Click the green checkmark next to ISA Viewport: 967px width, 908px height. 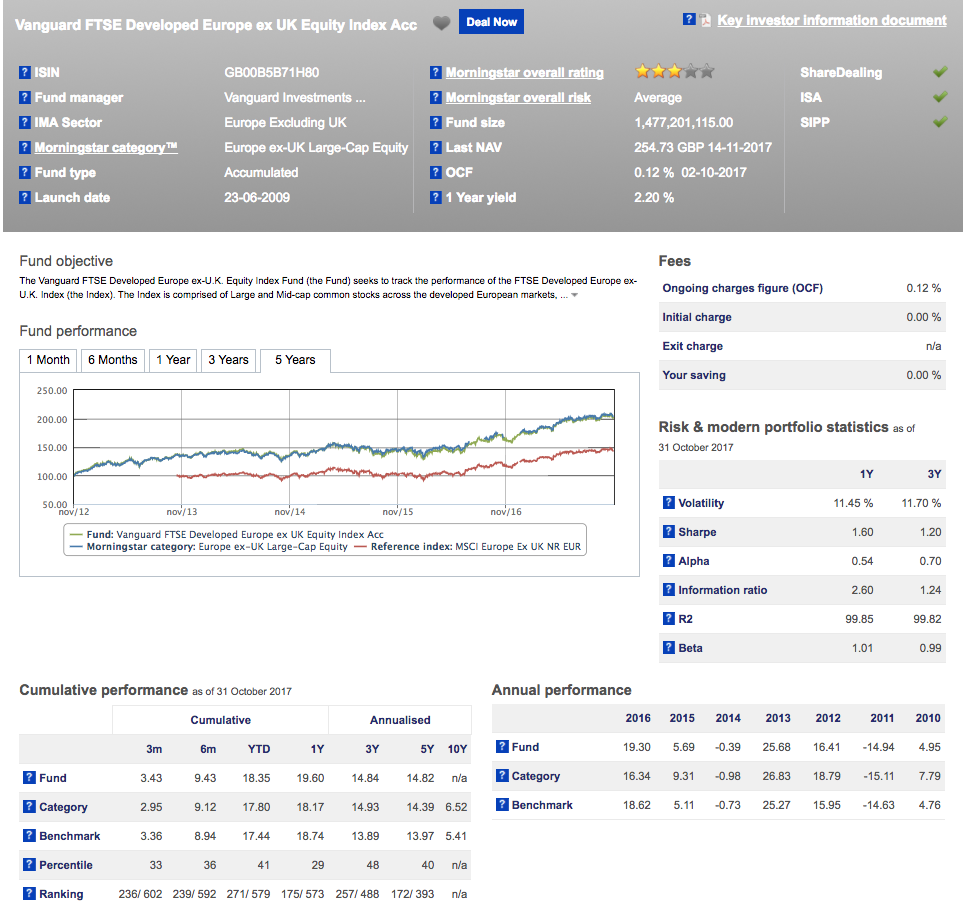click(939, 97)
